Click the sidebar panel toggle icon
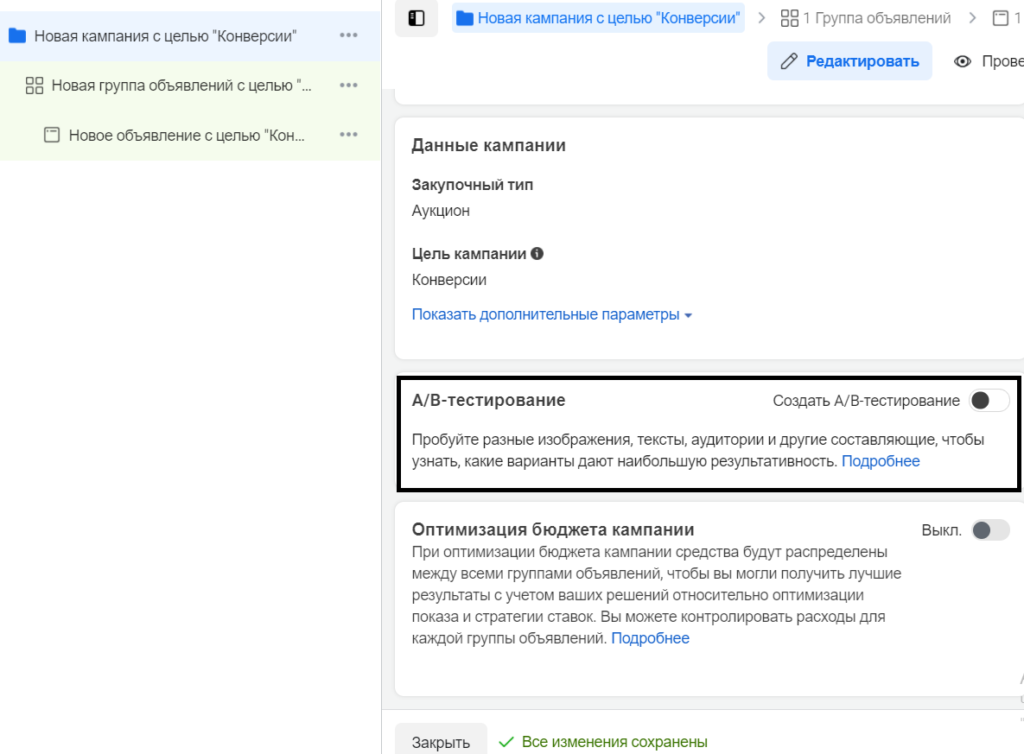This screenshot has height=754, width=1024. (x=416, y=18)
